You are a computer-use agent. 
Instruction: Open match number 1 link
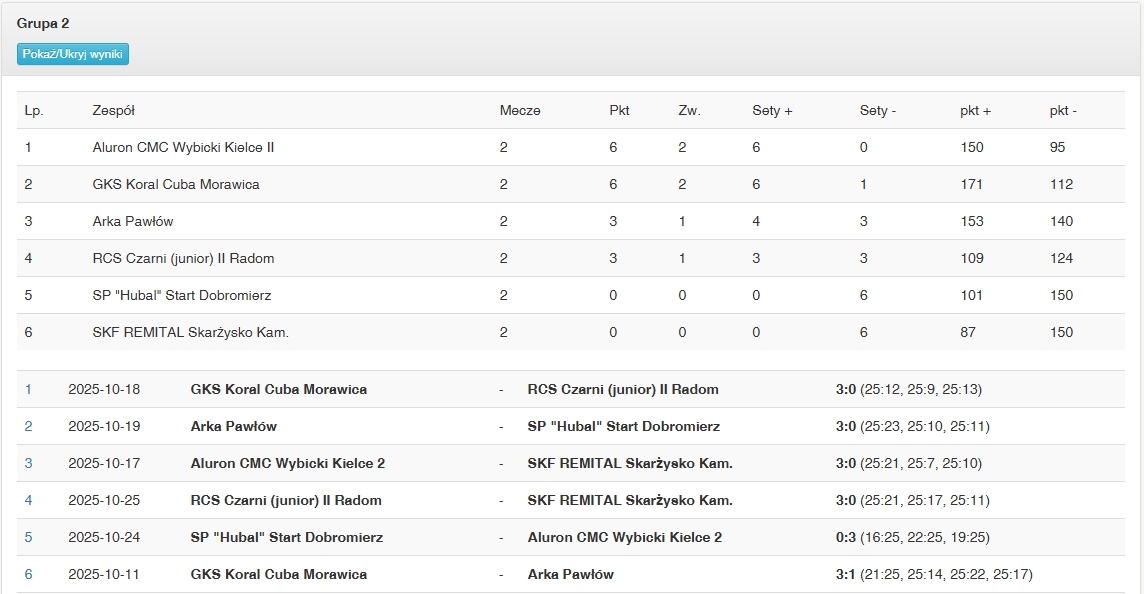click(x=29, y=389)
